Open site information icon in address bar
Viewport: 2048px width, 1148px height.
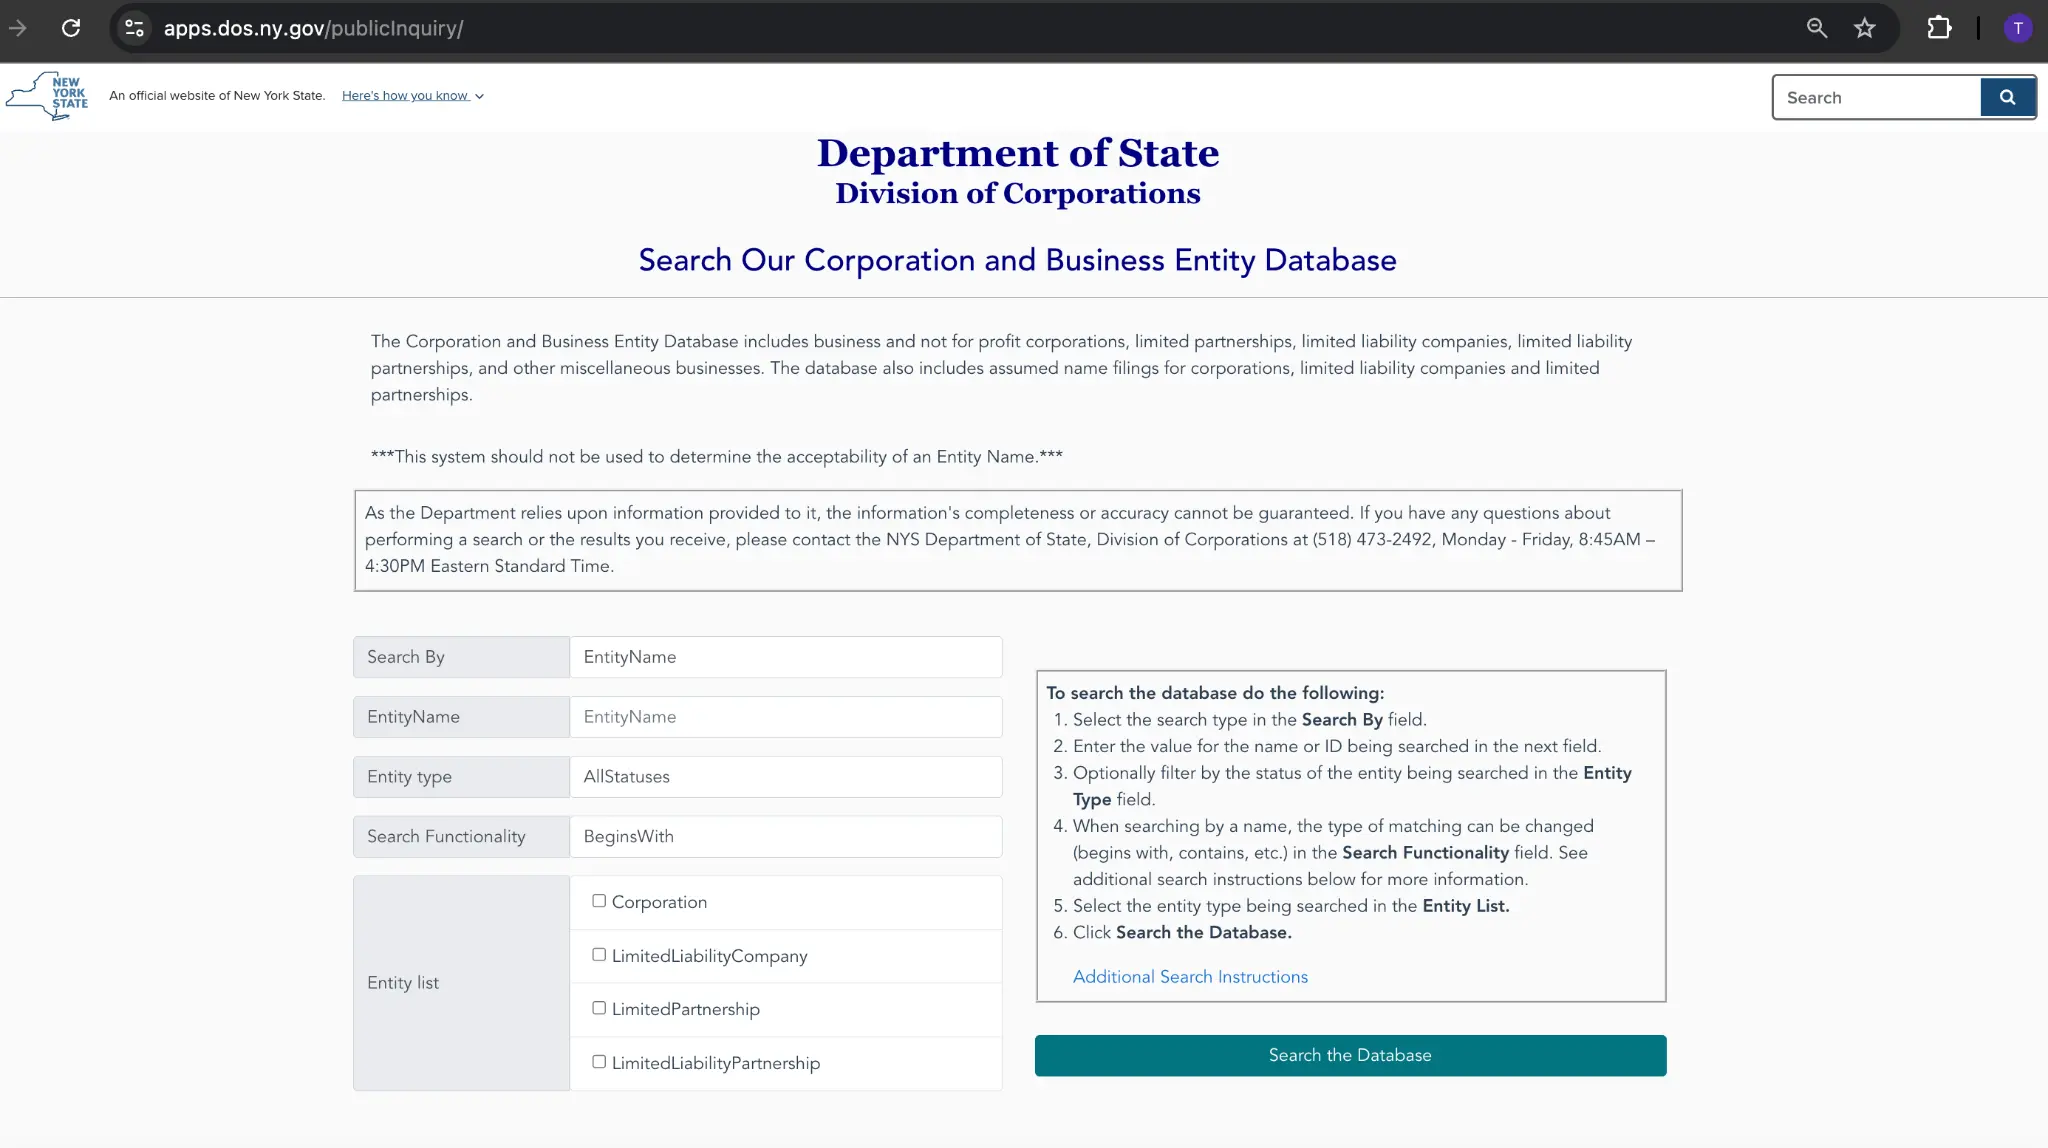(134, 28)
